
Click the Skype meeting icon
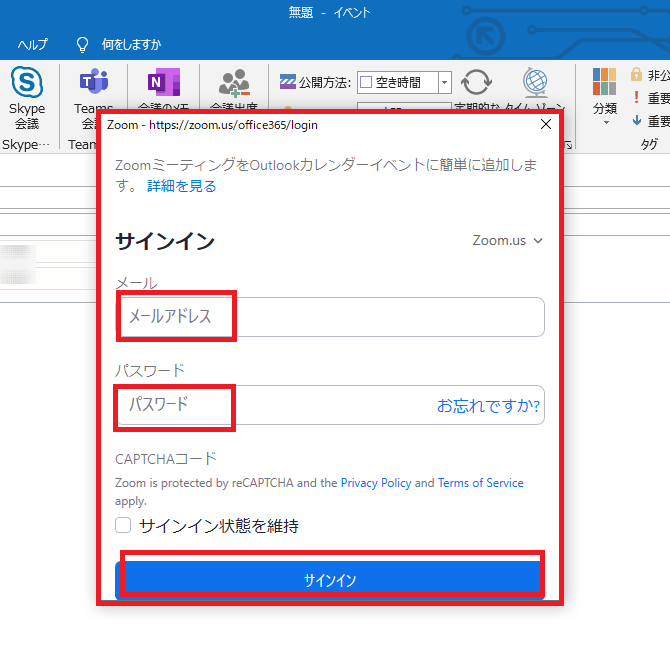(x=26, y=82)
